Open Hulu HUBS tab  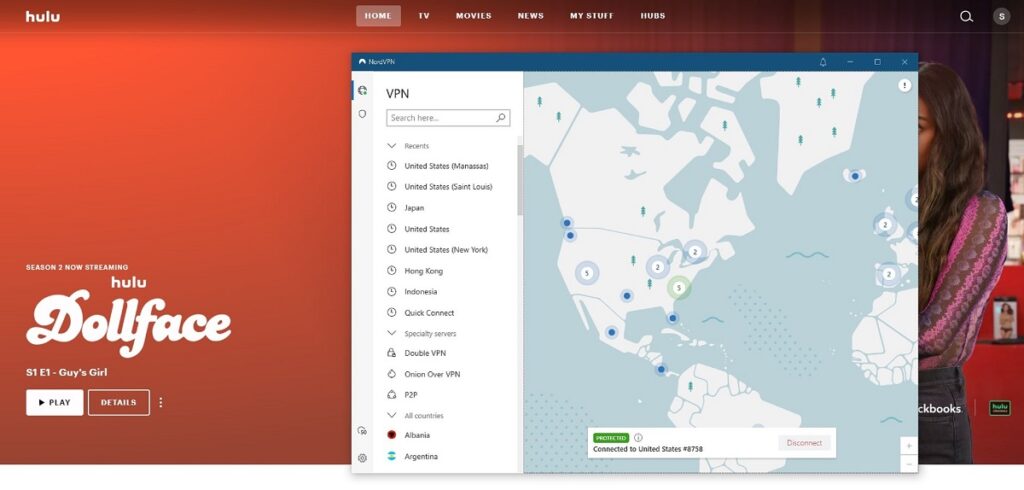pyautogui.click(x=652, y=16)
